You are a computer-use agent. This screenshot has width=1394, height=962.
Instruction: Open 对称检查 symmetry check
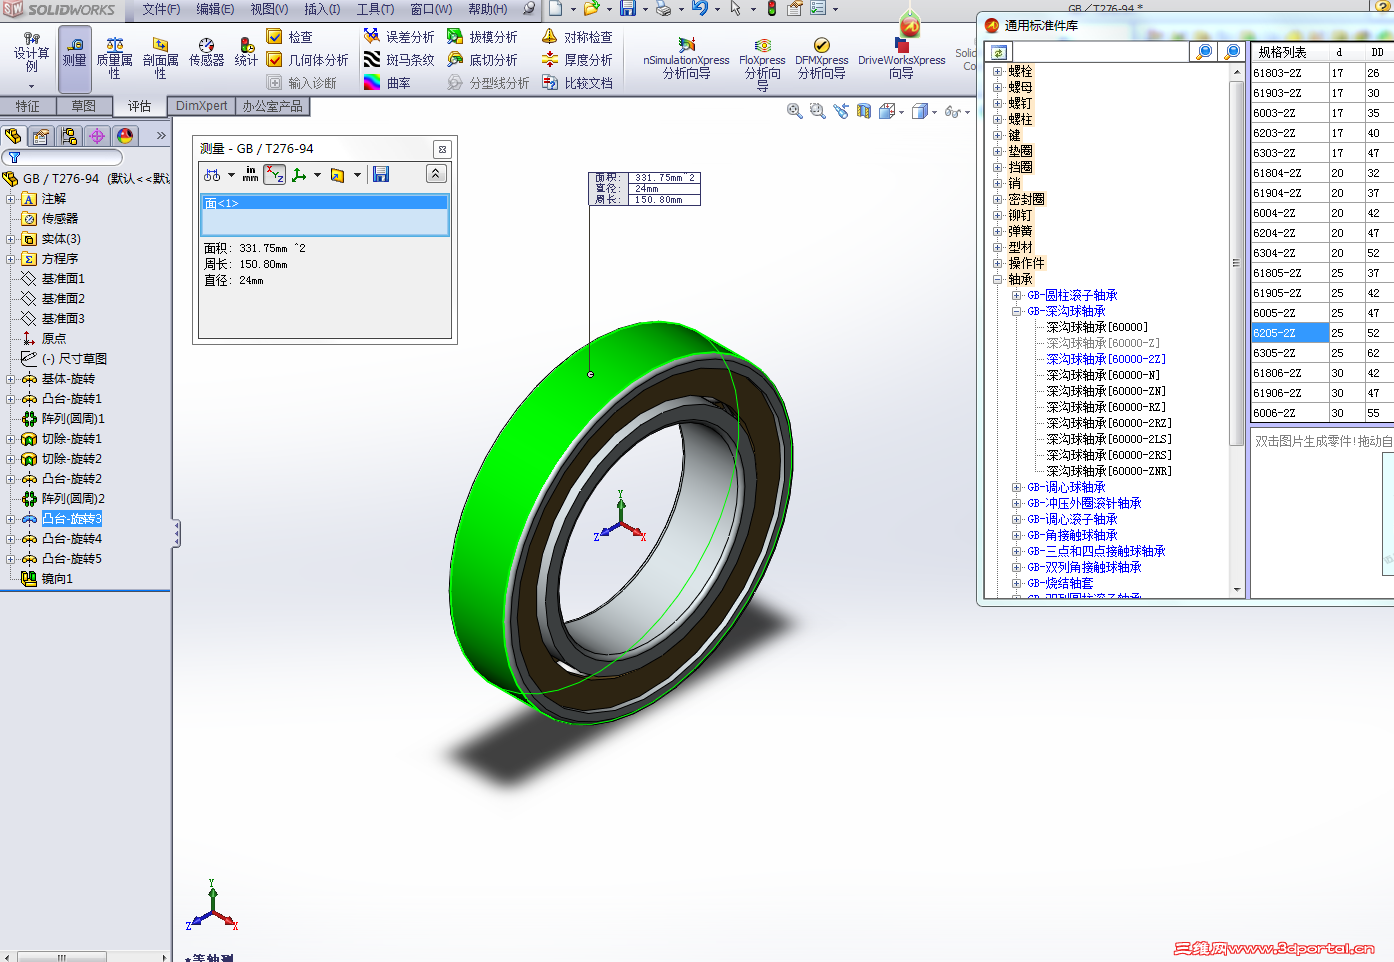pos(577,37)
